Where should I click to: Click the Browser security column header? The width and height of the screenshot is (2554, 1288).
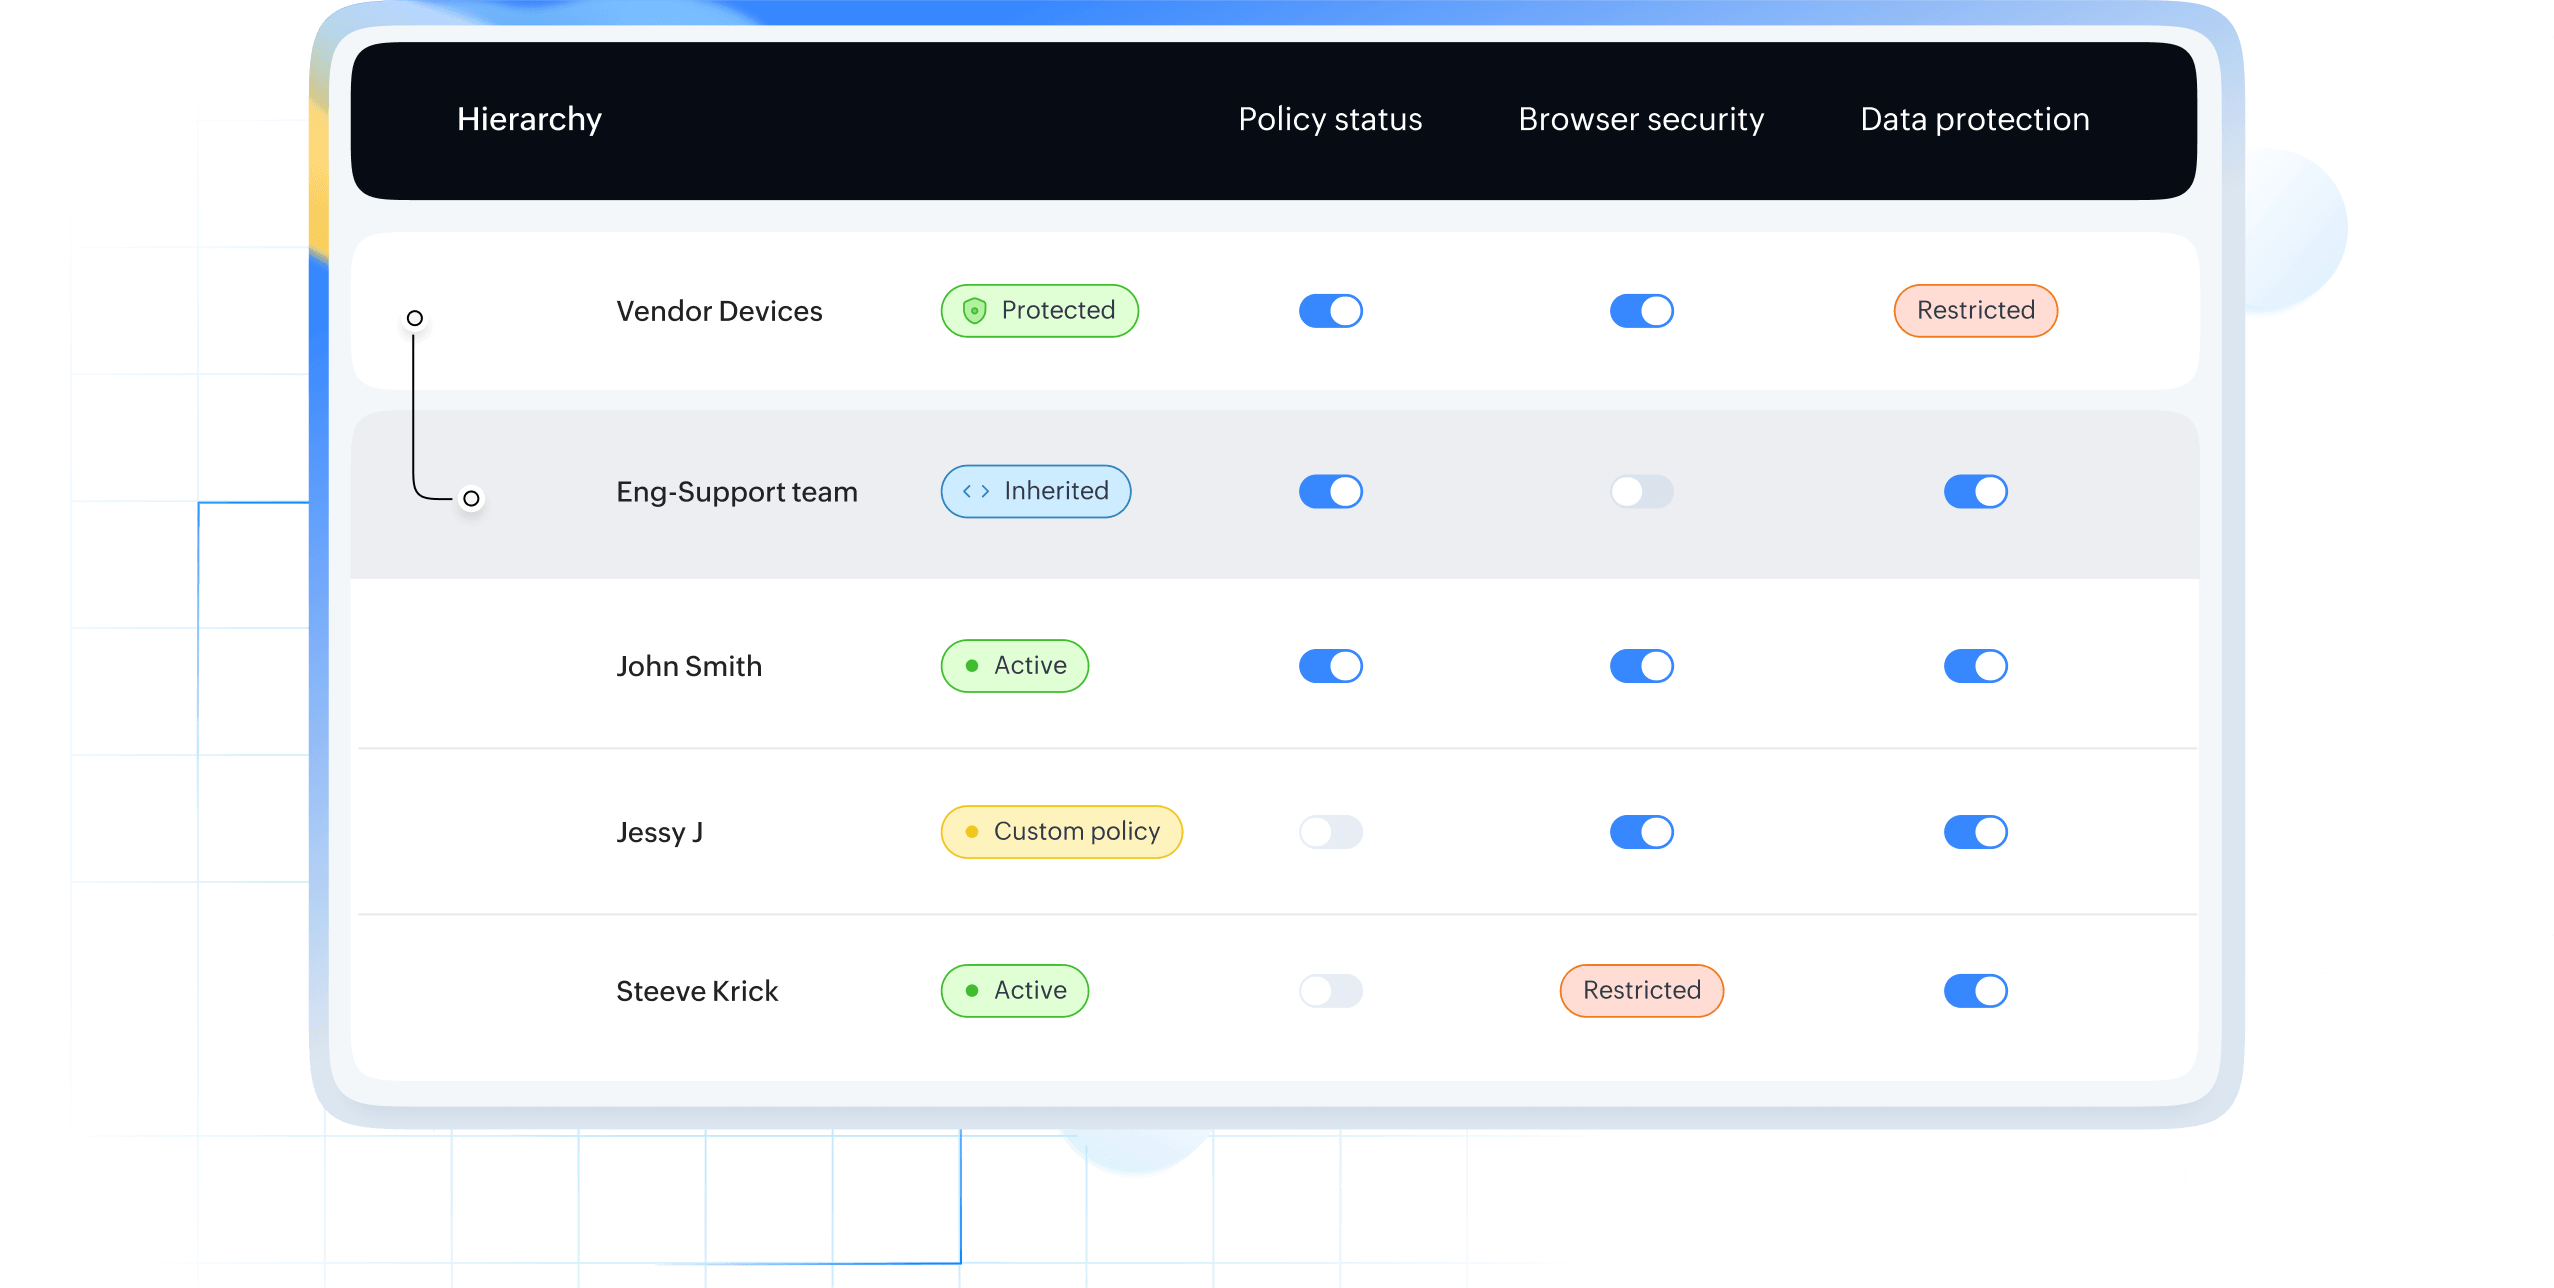pyautogui.click(x=1641, y=119)
